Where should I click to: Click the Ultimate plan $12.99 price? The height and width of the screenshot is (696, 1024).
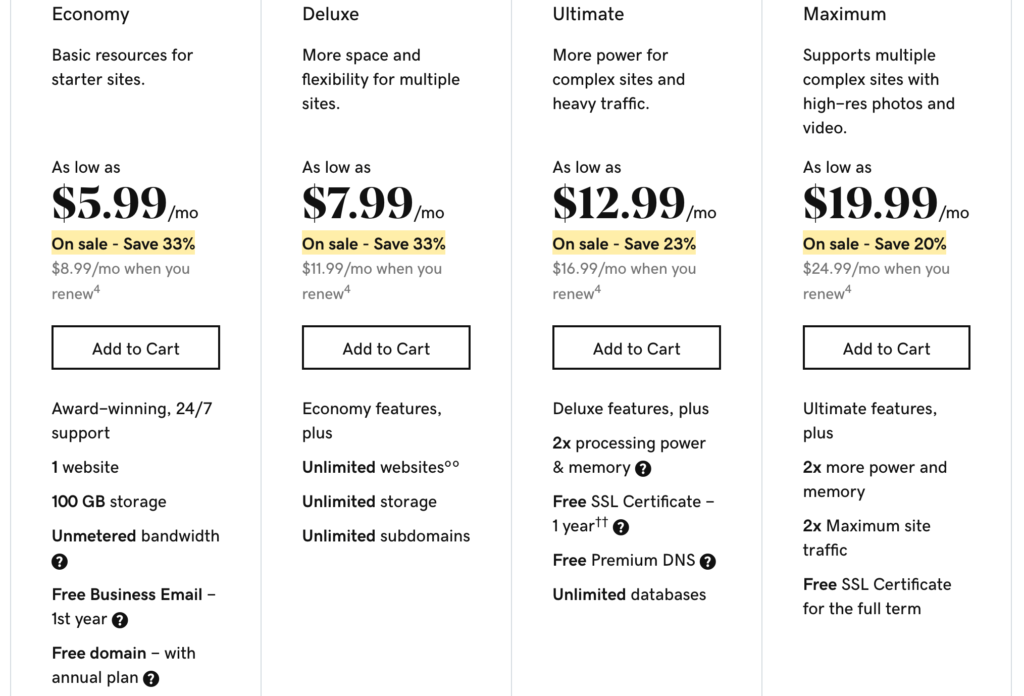coord(619,204)
